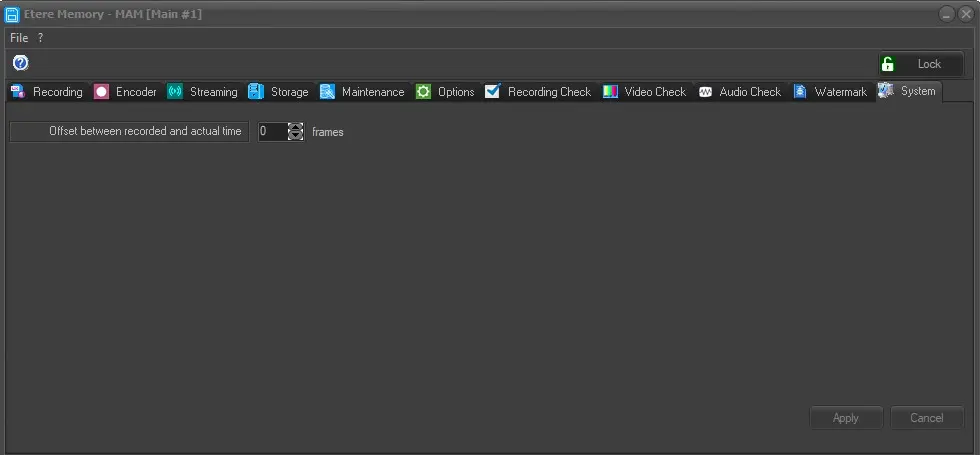The width and height of the screenshot is (980, 455).
Task: Click the green padlock icon
Action: point(887,64)
